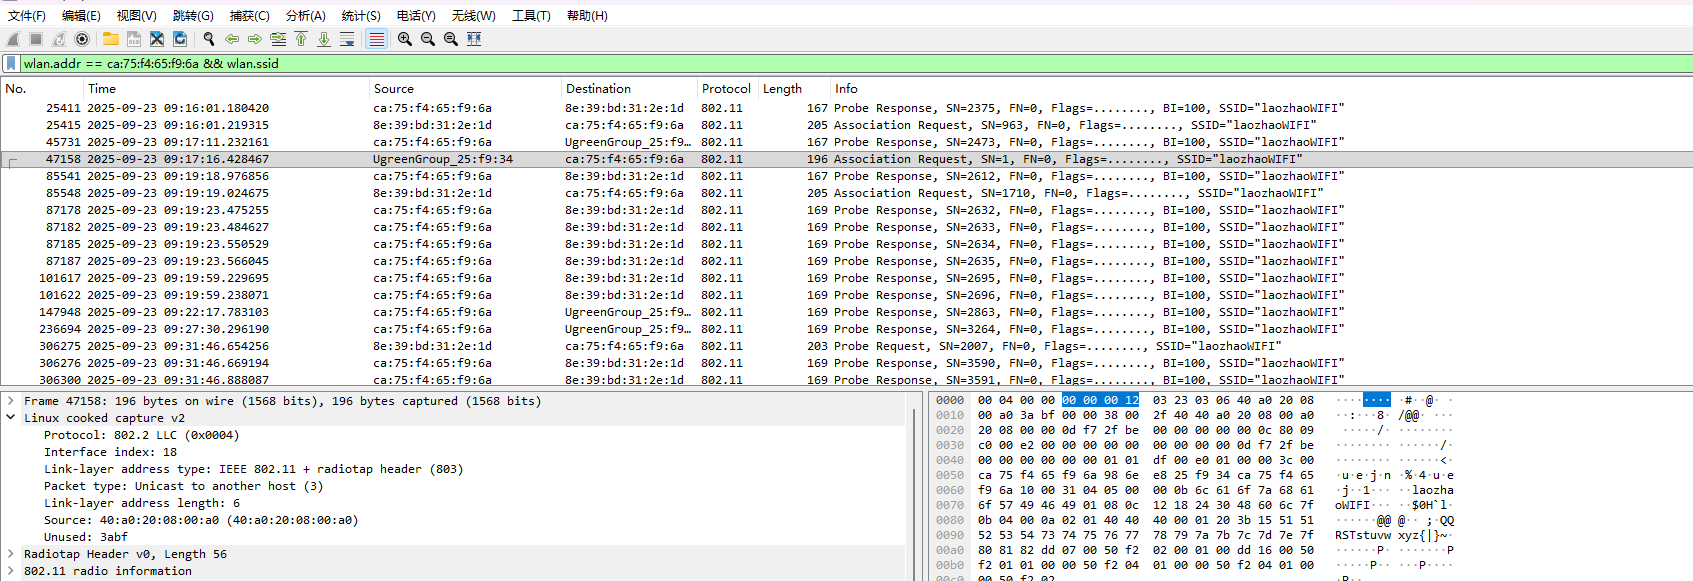Open display filter bookmarks
This screenshot has width=1693, height=581.
point(11,63)
